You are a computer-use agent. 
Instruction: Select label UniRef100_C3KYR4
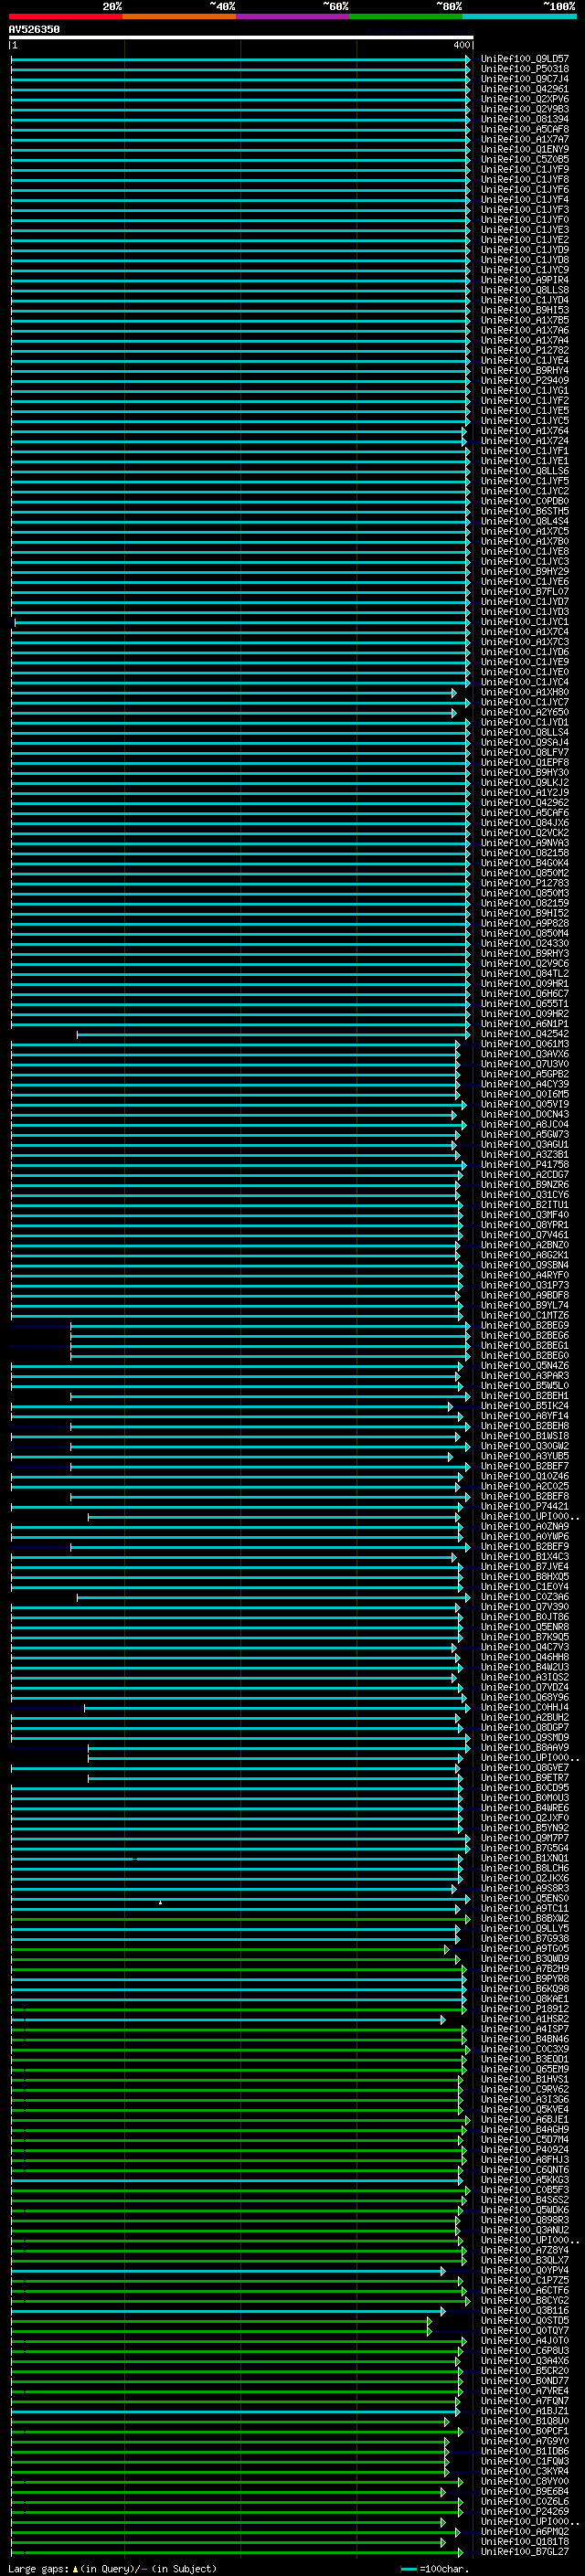[x=525, y=2472]
